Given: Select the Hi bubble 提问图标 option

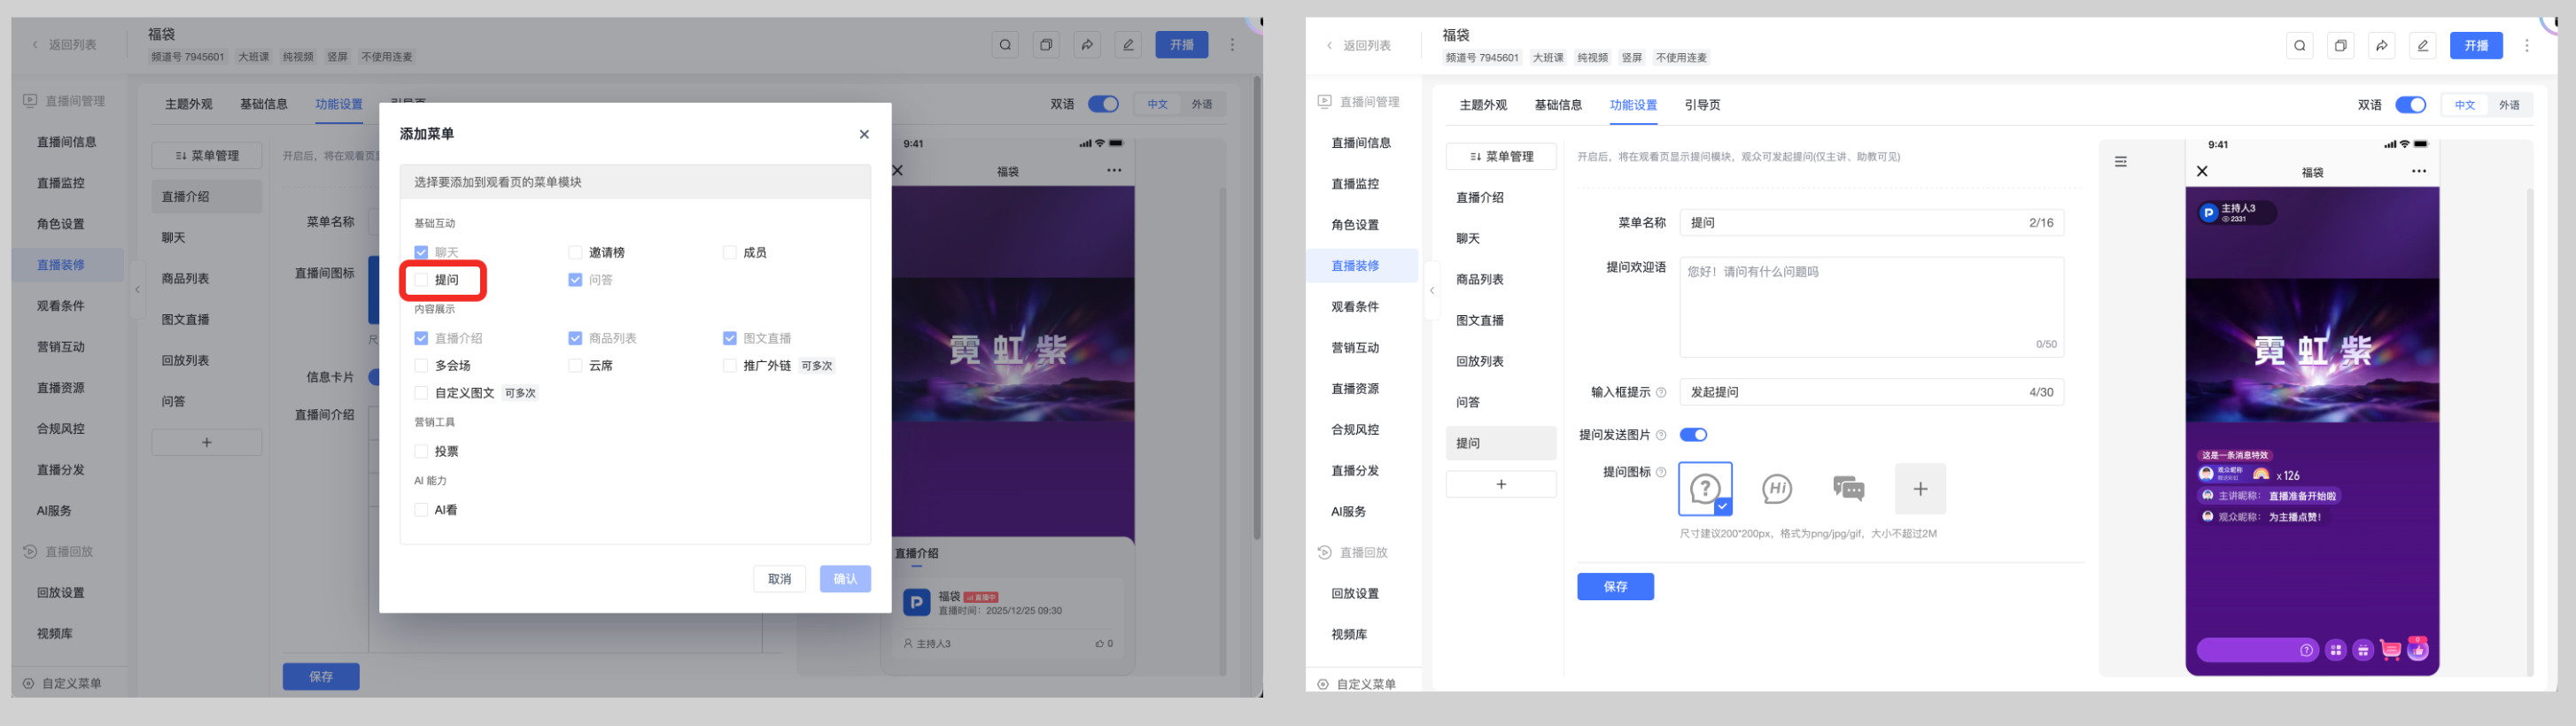Looking at the screenshot, I should [x=1776, y=489].
